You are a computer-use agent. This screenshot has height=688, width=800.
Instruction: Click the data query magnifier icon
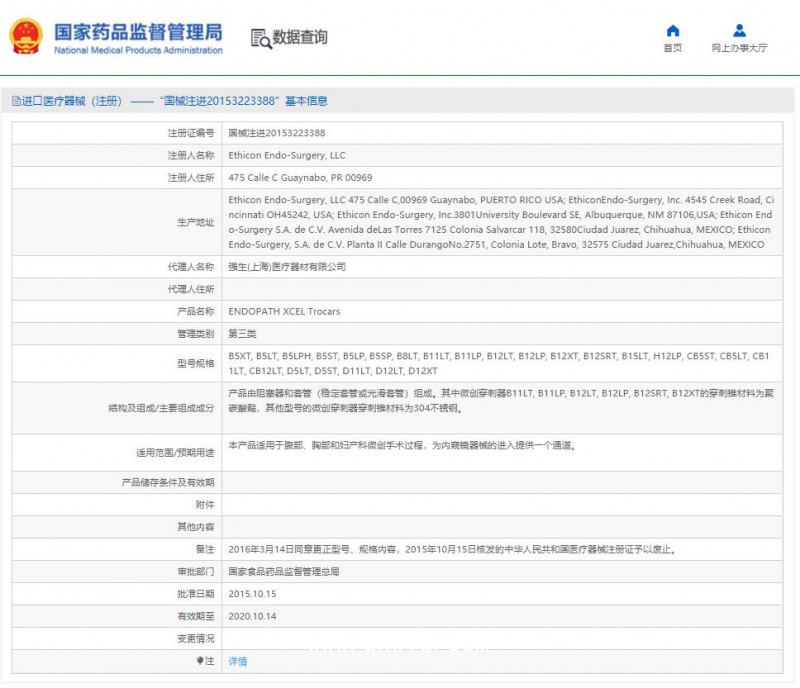260,39
